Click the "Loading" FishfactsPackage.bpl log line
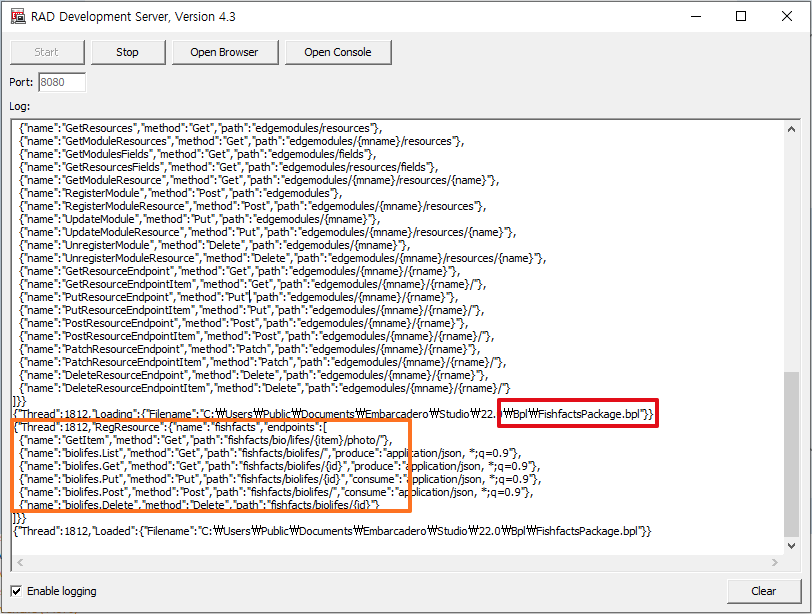 [334, 414]
